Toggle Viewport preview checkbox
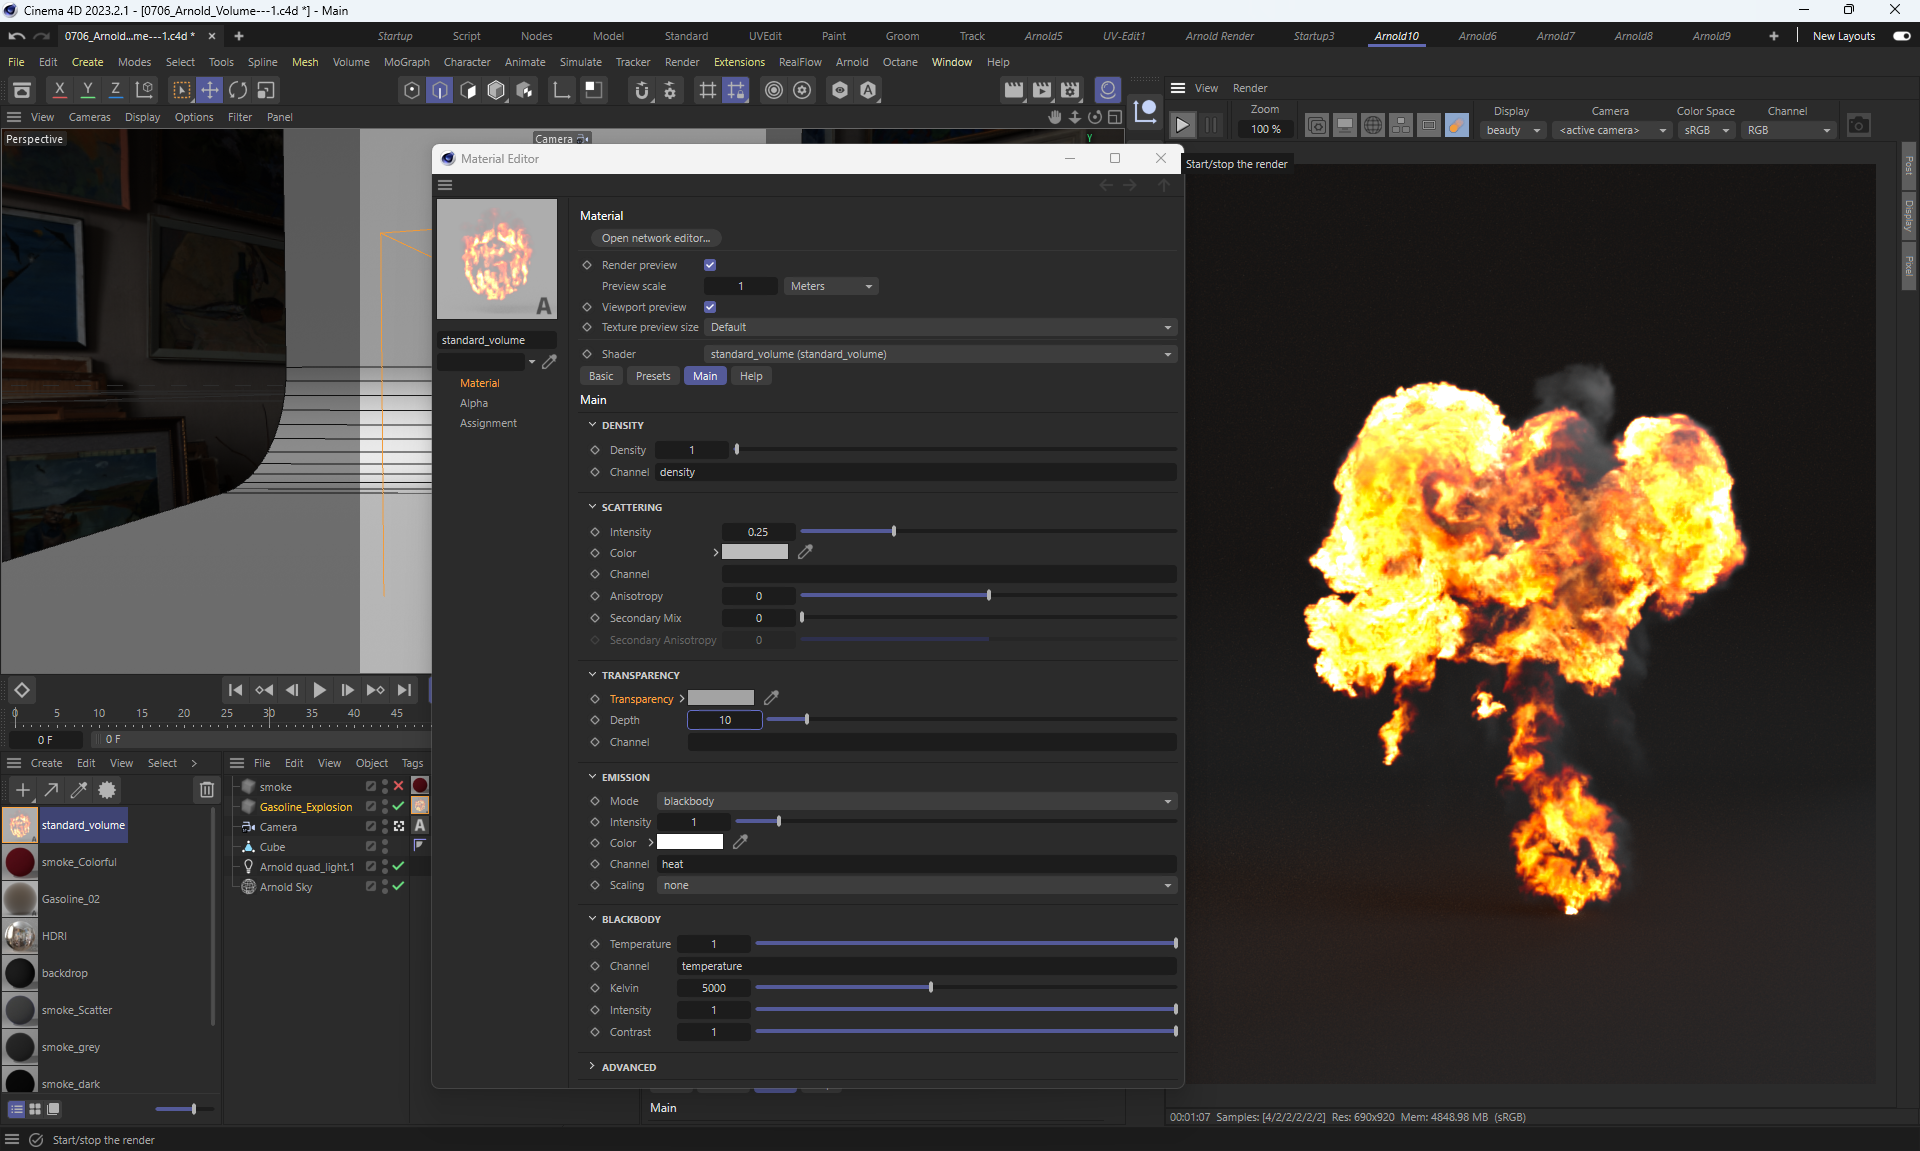The image size is (1920, 1151). 710,307
